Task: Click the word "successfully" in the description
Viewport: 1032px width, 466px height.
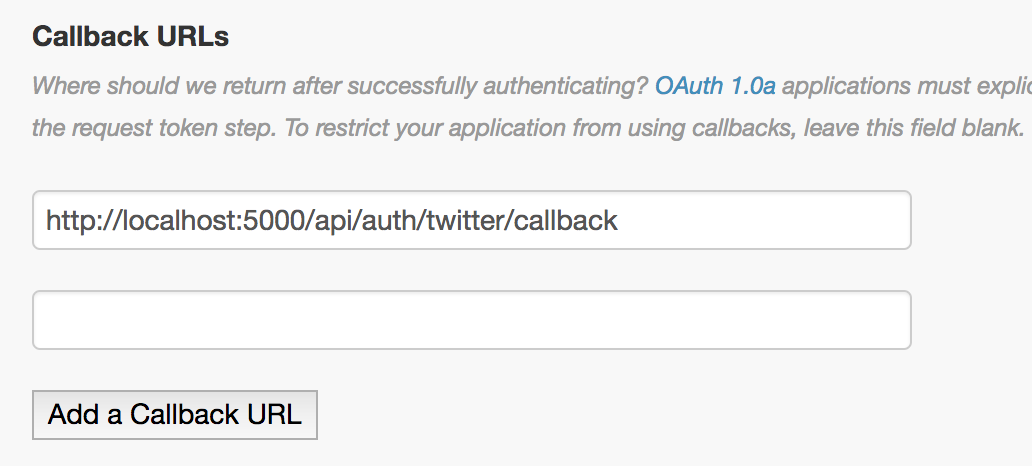Action: point(419,86)
